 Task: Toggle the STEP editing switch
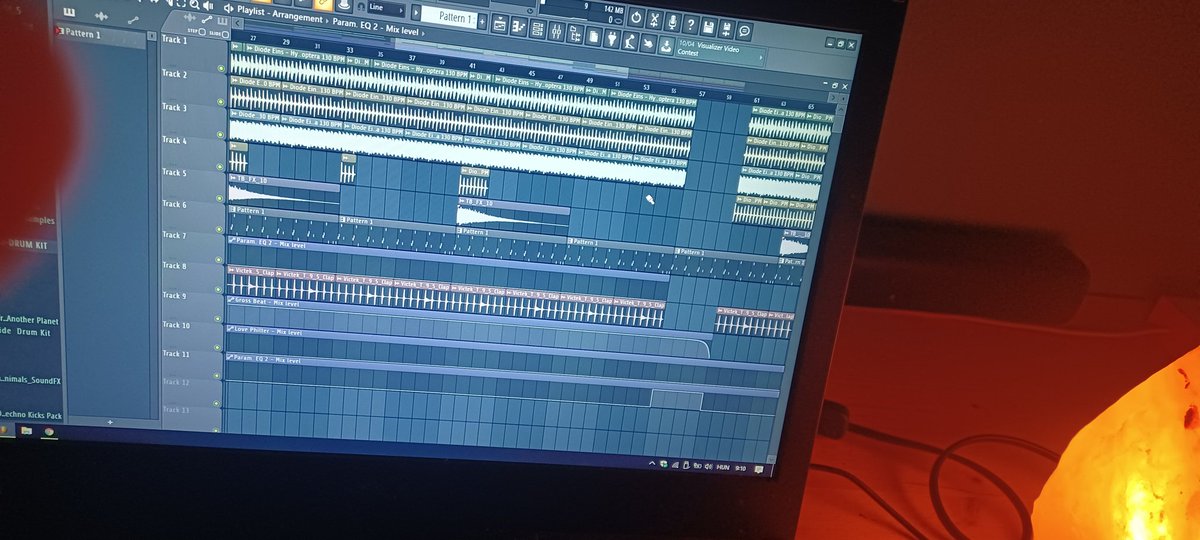[x=201, y=31]
